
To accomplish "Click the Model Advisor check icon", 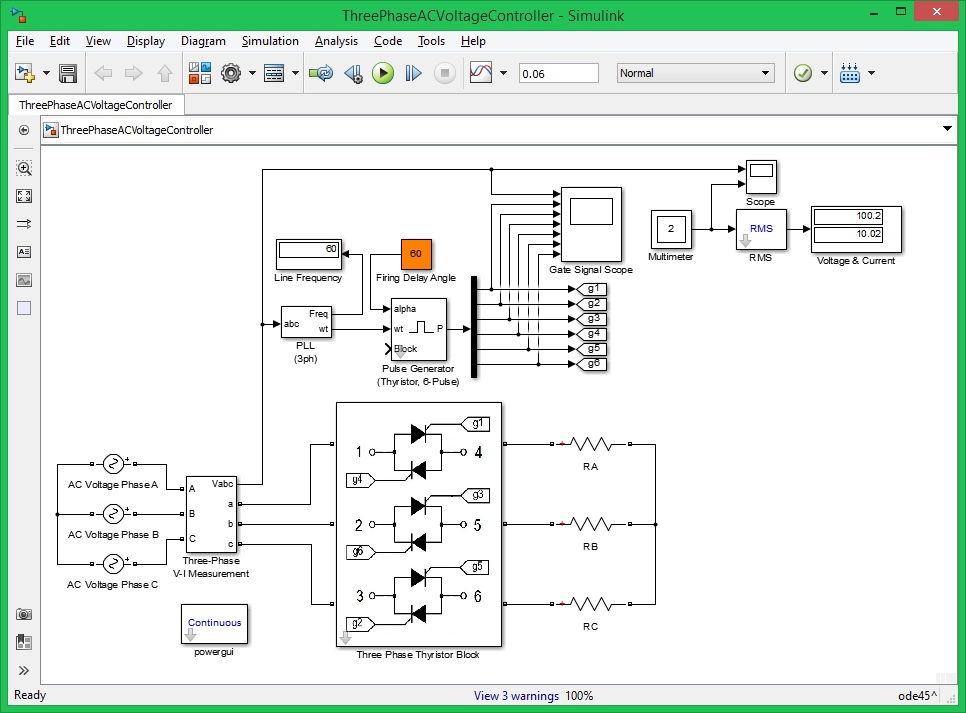I will tap(803, 73).
